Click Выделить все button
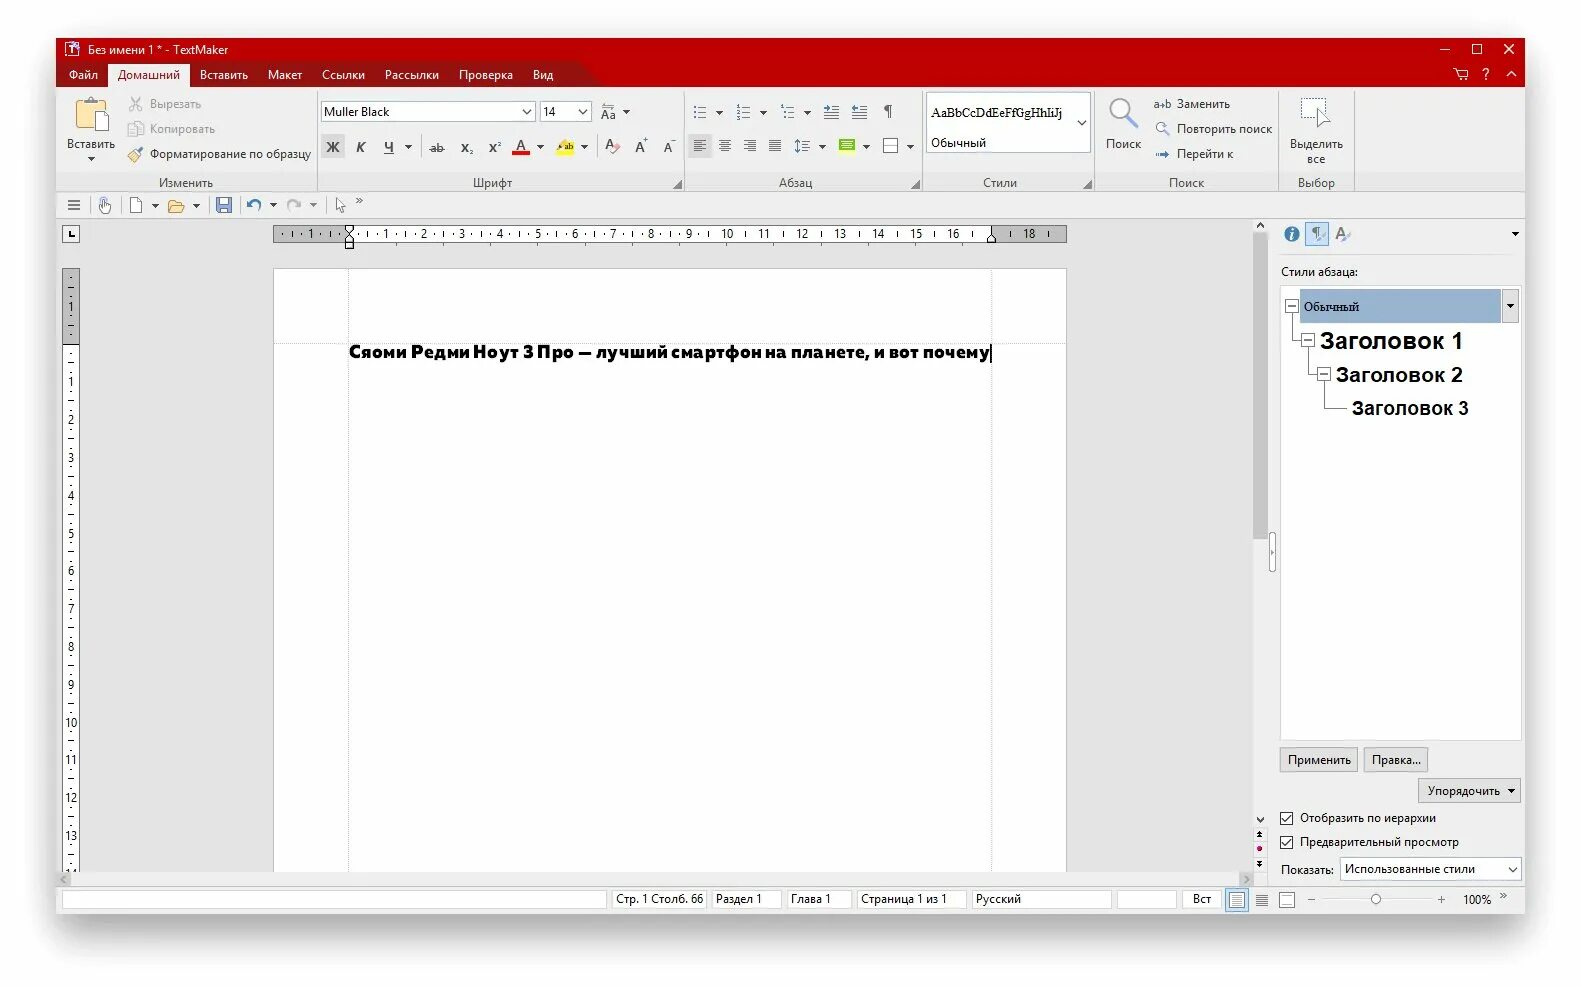 tap(1316, 130)
